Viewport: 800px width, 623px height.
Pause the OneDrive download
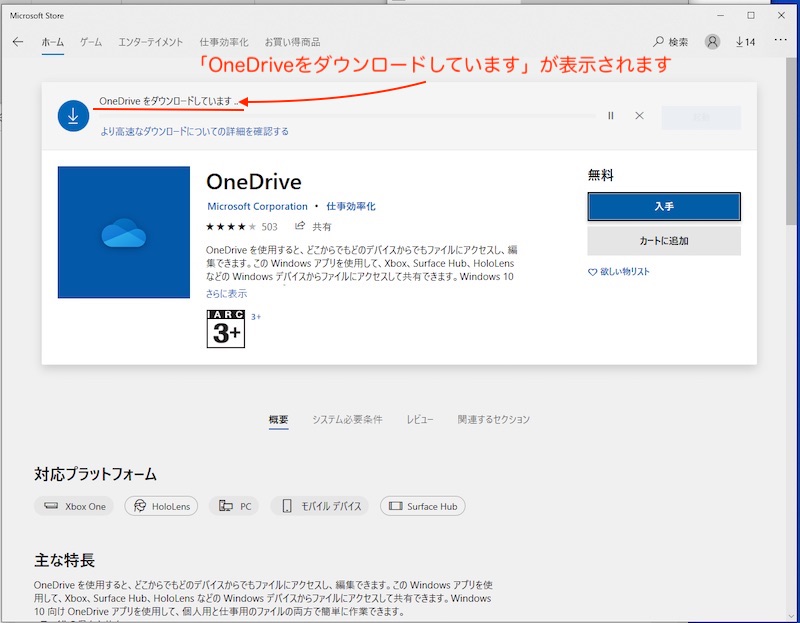coord(611,116)
